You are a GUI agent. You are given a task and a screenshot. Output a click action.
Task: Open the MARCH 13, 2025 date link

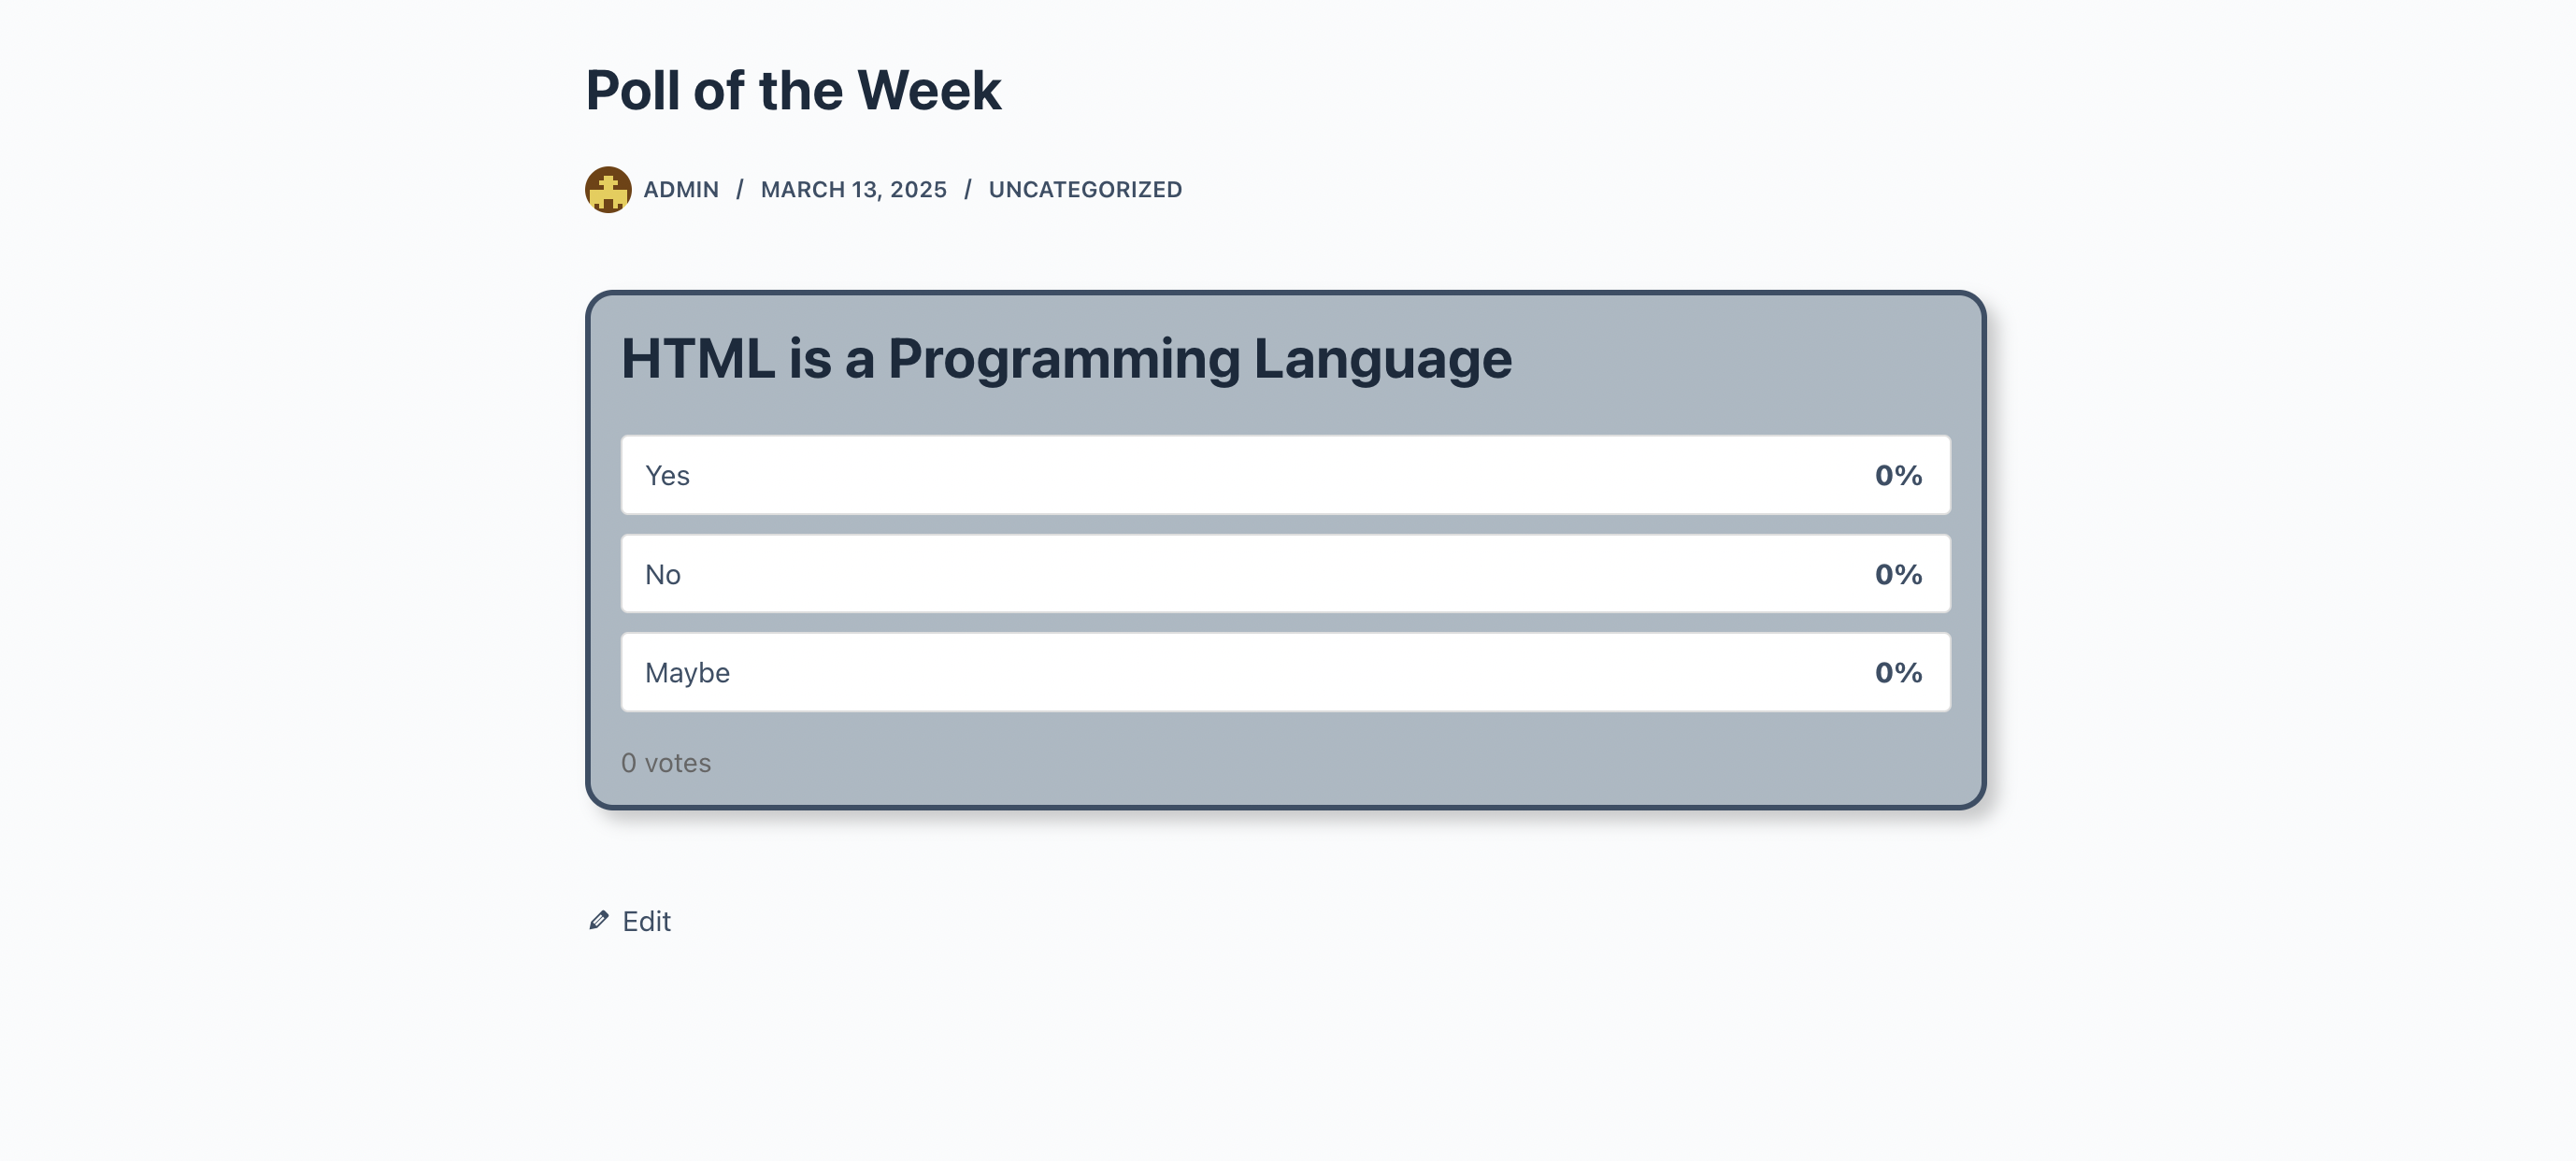(853, 189)
